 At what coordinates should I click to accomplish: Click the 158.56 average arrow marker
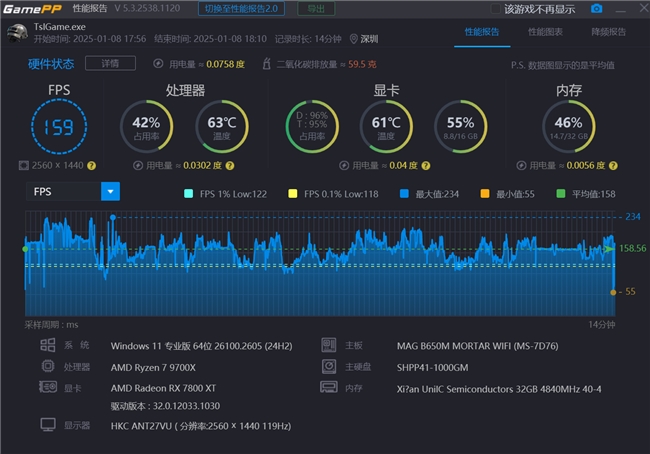[x=609, y=249]
